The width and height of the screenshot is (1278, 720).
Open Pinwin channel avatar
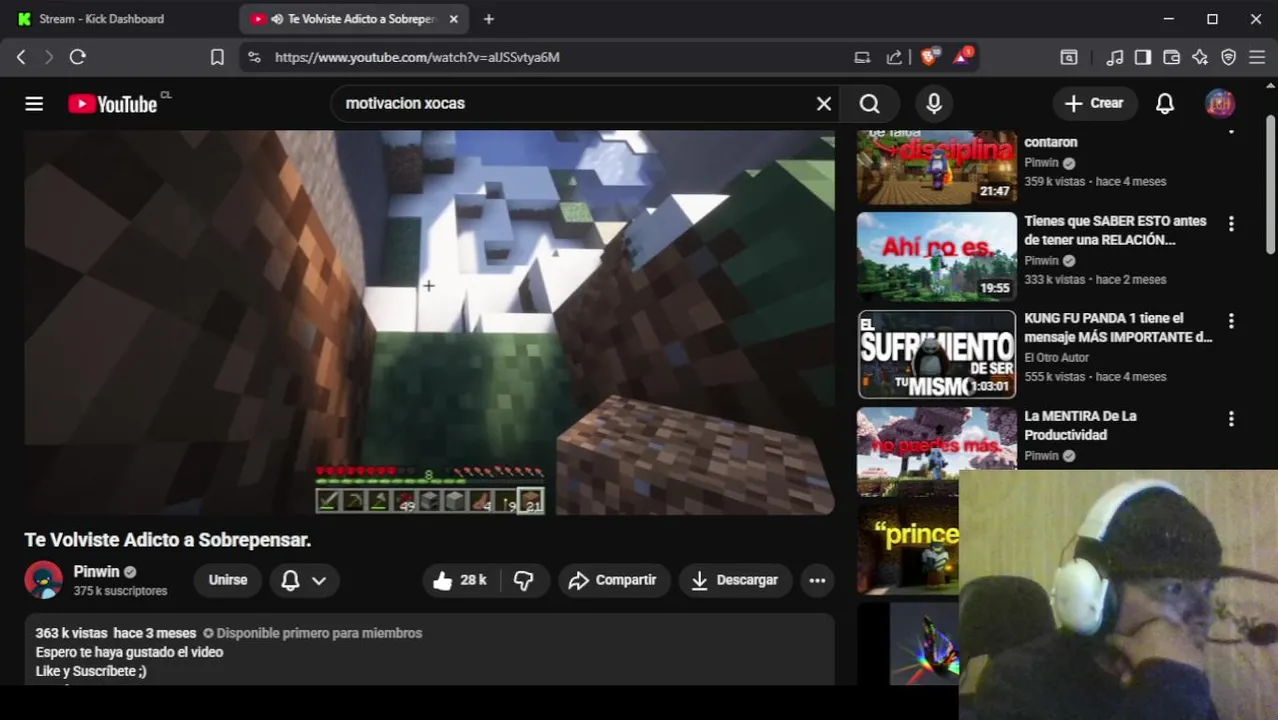[43, 580]
